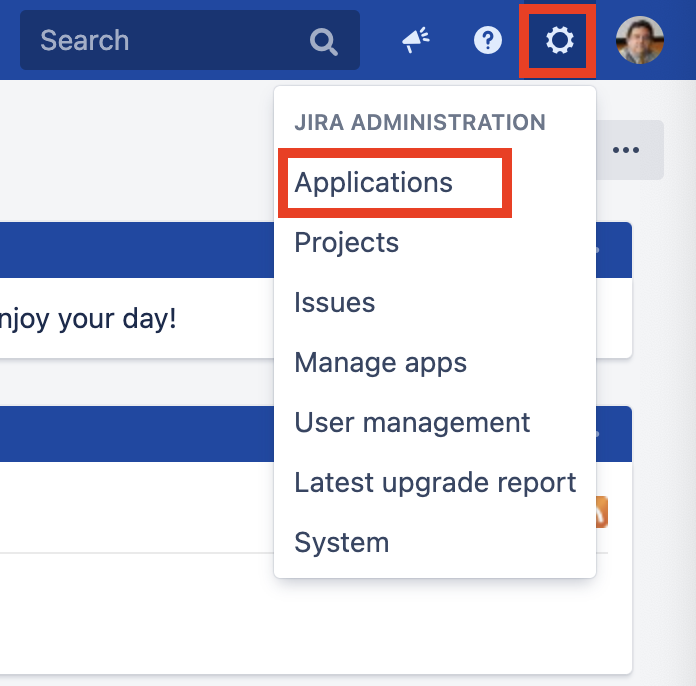Open the Help question mark icon
The width and height of the screenshot is (696, 686).
488,40
